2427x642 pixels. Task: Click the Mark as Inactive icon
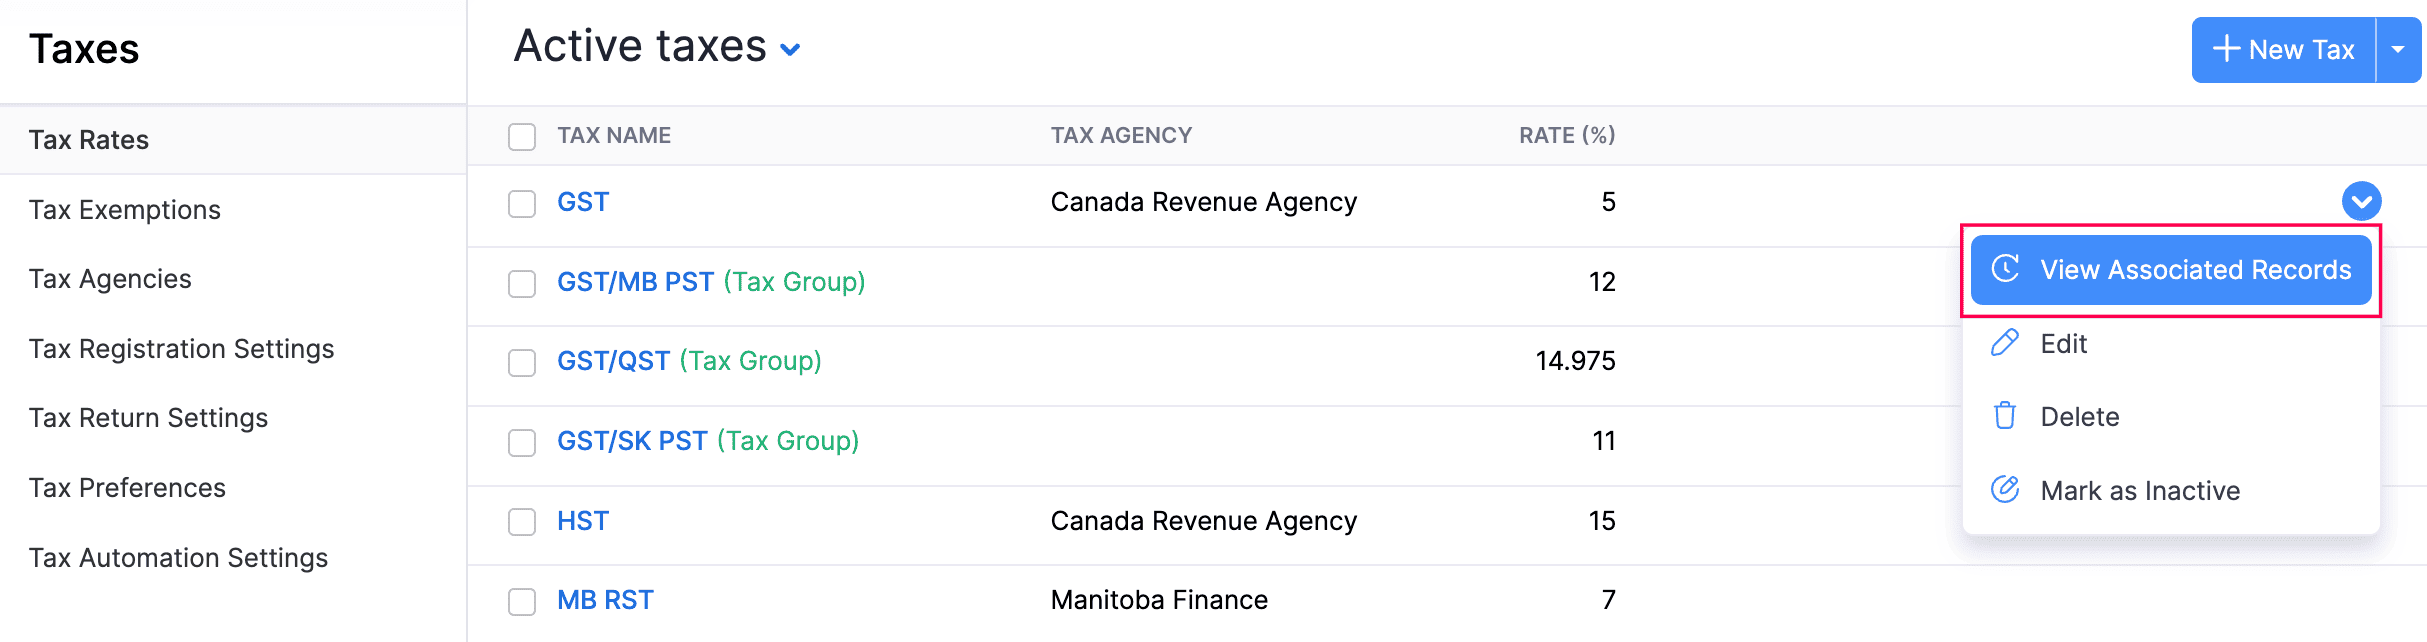tap(2005, 489)
